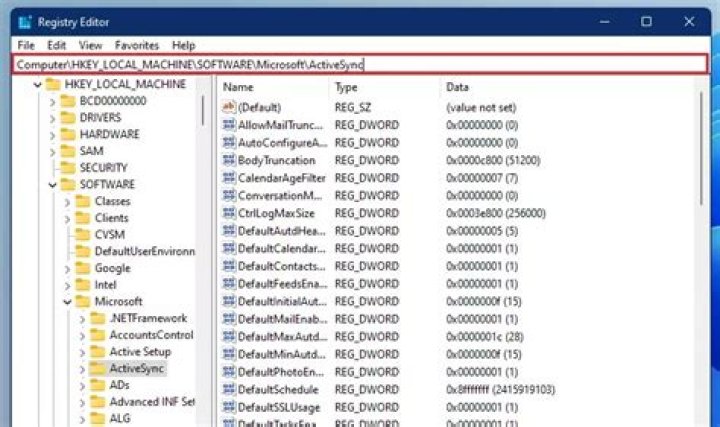This screenshot has width=720, height=427.
Task: Select the DefaultAutdHea value name
Action: [x=281, y=230]
